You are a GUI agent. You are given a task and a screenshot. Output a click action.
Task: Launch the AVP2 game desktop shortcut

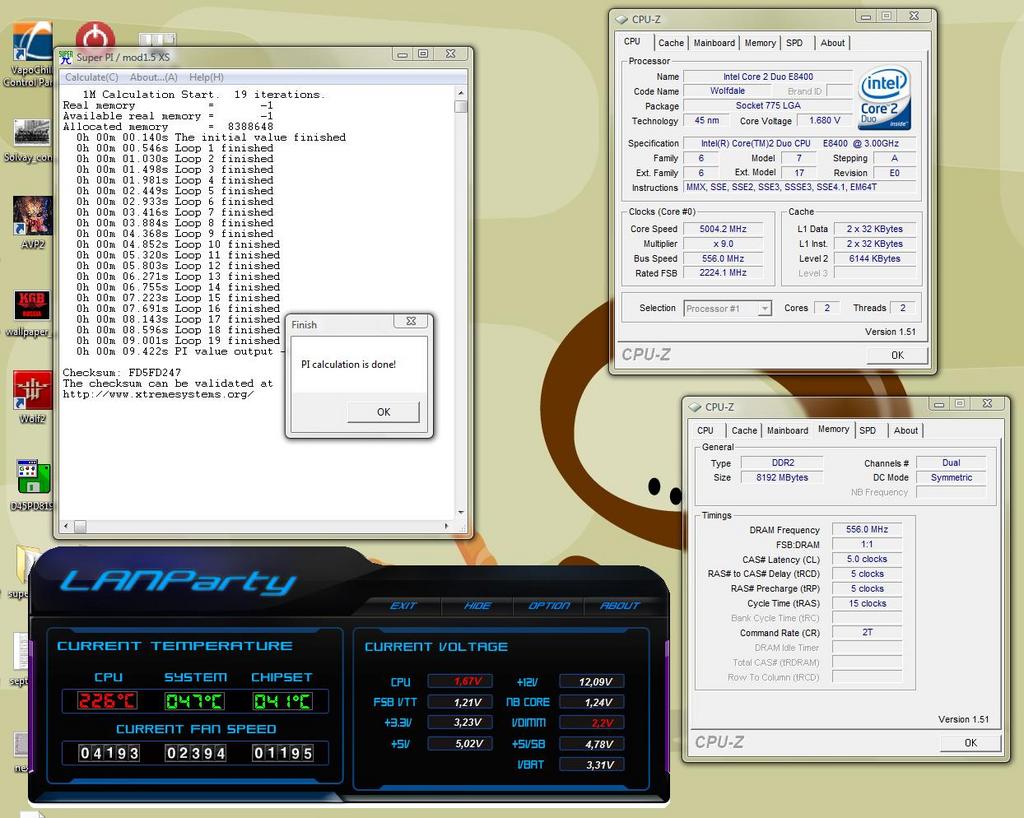(33, 215)
